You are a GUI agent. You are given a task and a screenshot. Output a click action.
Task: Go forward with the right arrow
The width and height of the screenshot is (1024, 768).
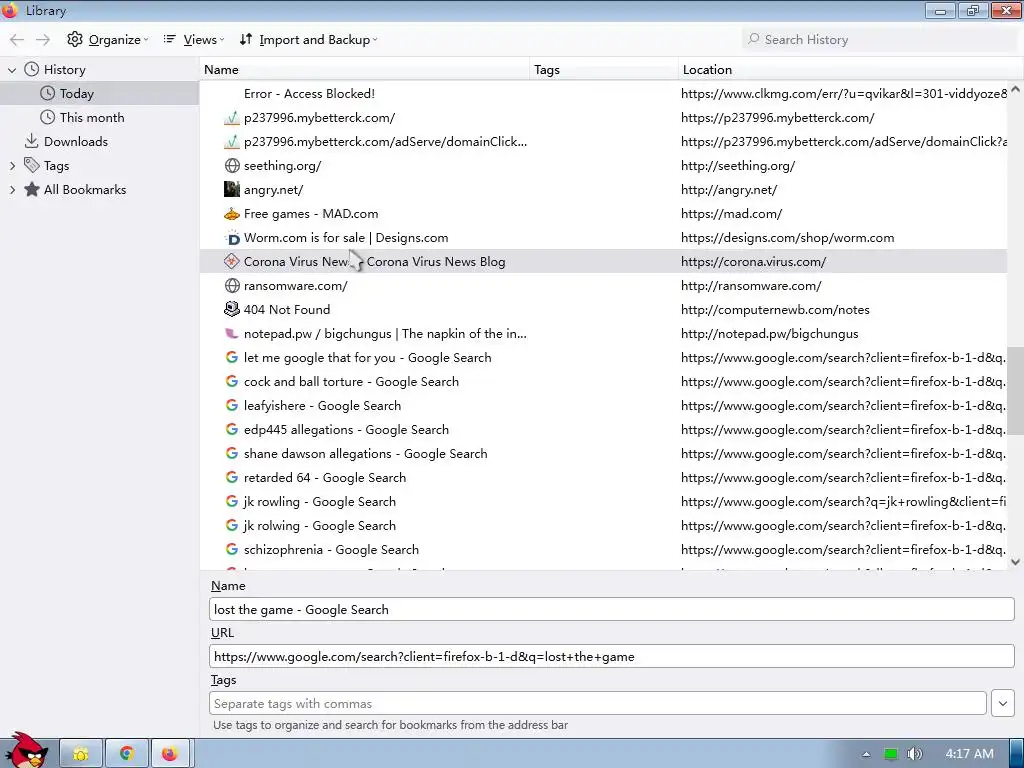pos(43,40)
